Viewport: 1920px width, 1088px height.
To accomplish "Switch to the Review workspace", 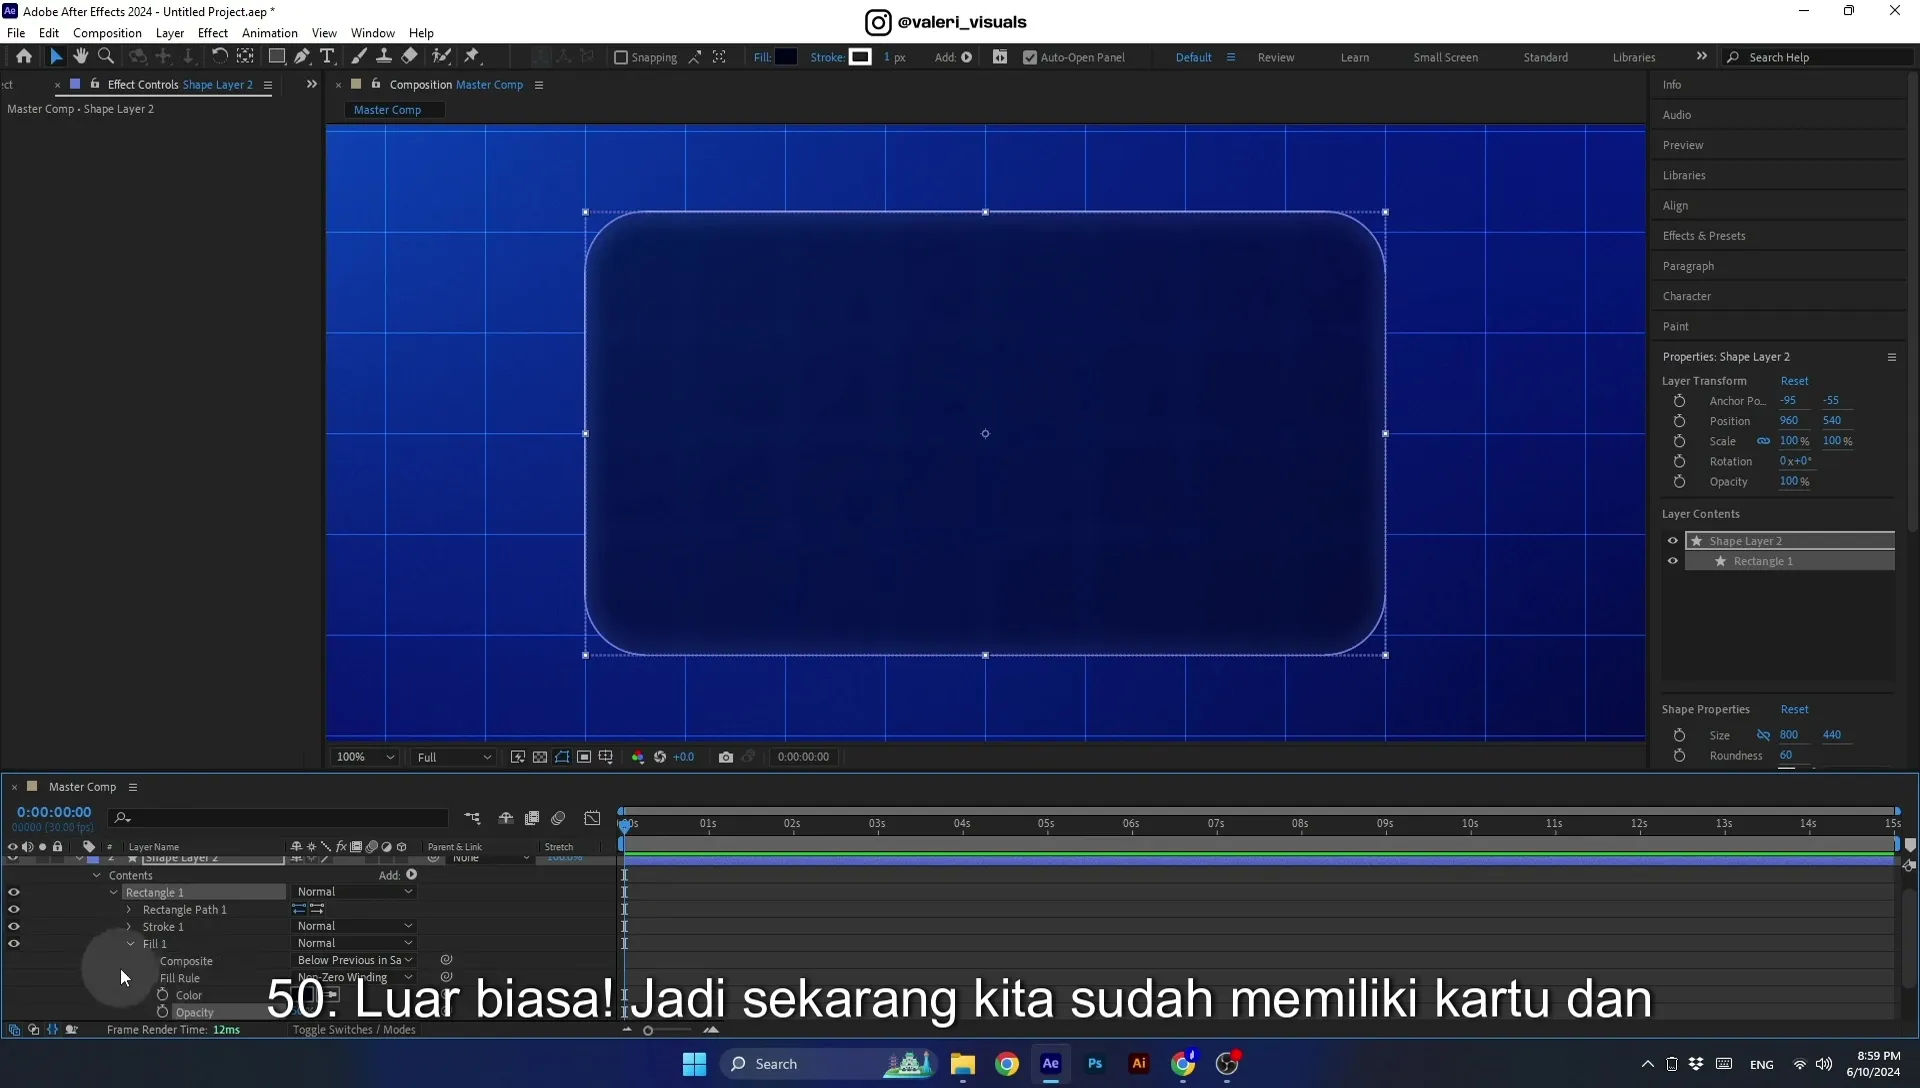I will pyautogui.click(x=1276, y=58).
